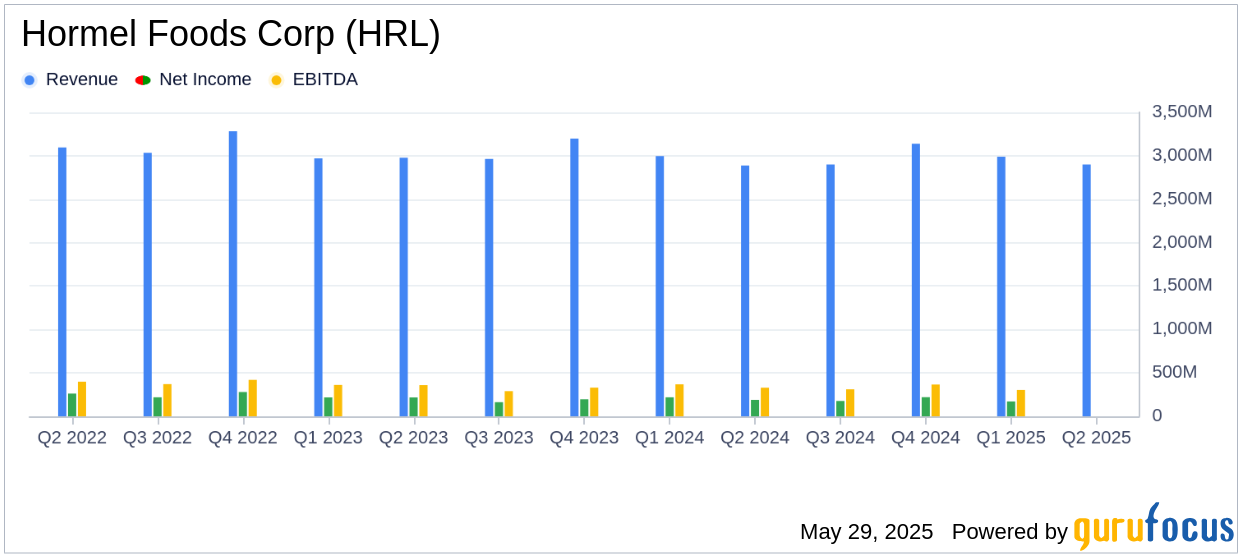Click the 3,000M y-axis value
1242x557 pixels.
[1182, 155]
